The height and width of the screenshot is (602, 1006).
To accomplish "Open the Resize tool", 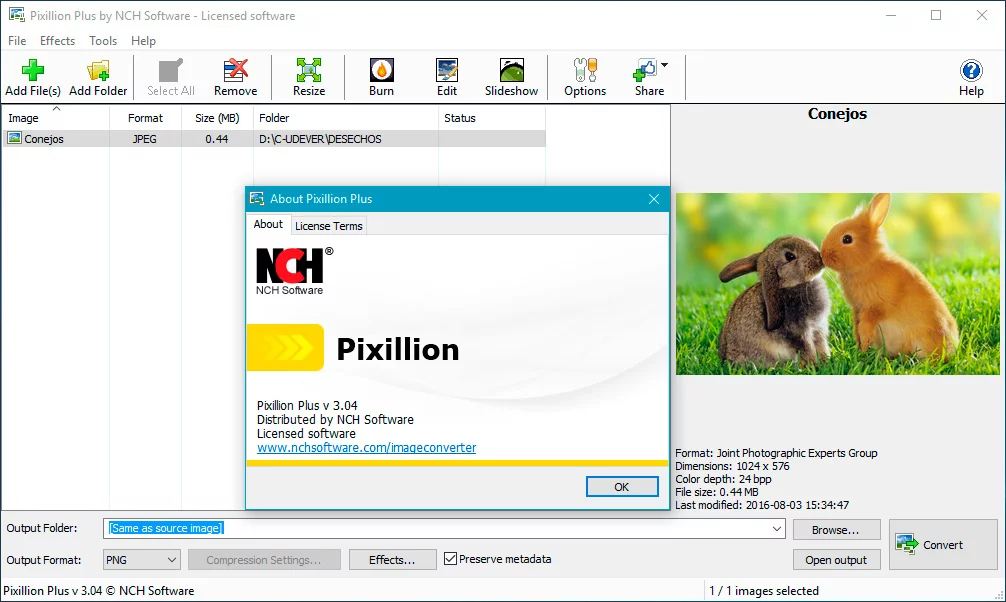I will coord(309,77).
